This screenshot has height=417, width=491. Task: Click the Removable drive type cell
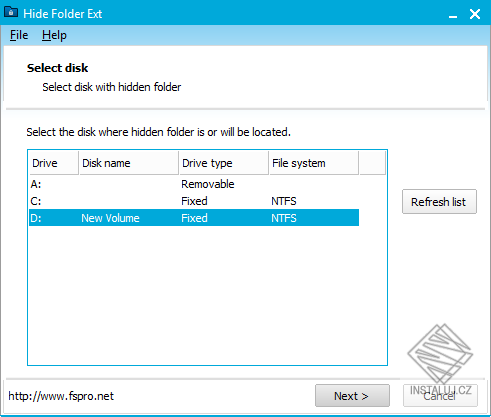point(208,184)
